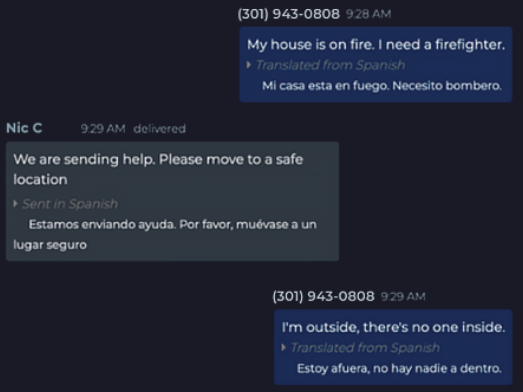Screen dimensions: 523x392
Task: Click the first (301) 943-0808 phone number
Action: coord(289,14)
